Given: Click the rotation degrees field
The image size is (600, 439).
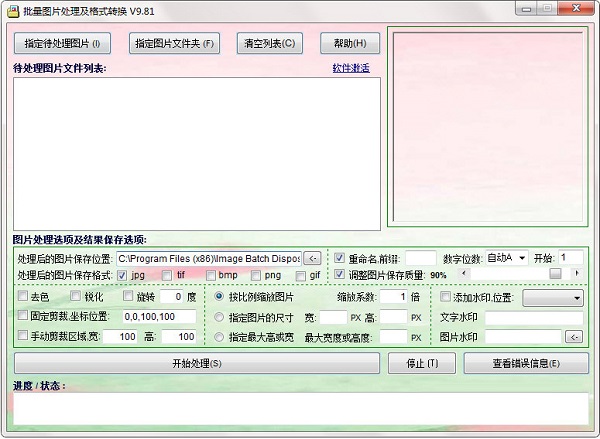Looking at the screenshot, I should [x=171, y=297].
